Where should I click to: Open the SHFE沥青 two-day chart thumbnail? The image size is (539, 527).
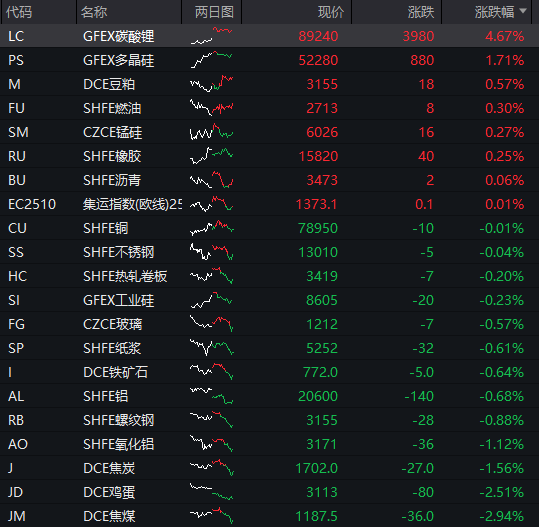(212, 180)
